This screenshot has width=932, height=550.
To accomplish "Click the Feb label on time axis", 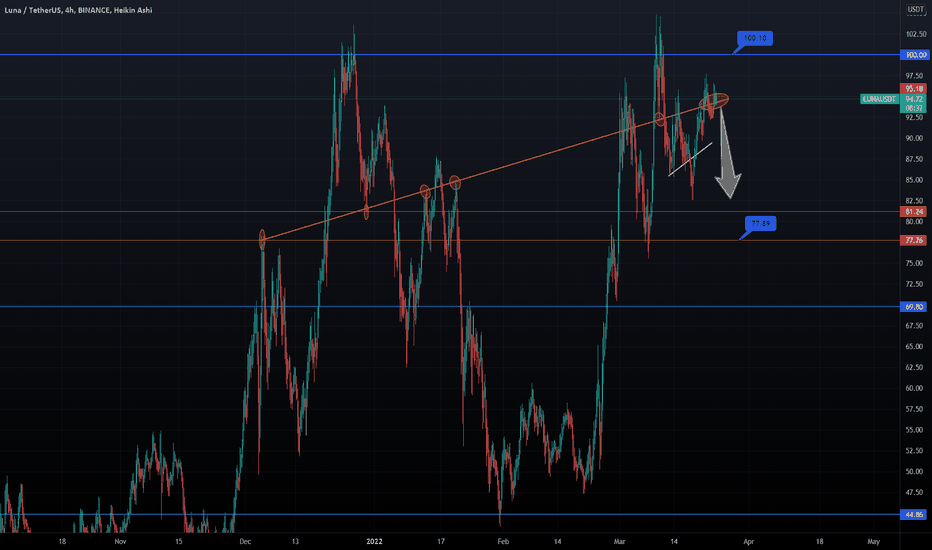I will [x=503, y=541].
